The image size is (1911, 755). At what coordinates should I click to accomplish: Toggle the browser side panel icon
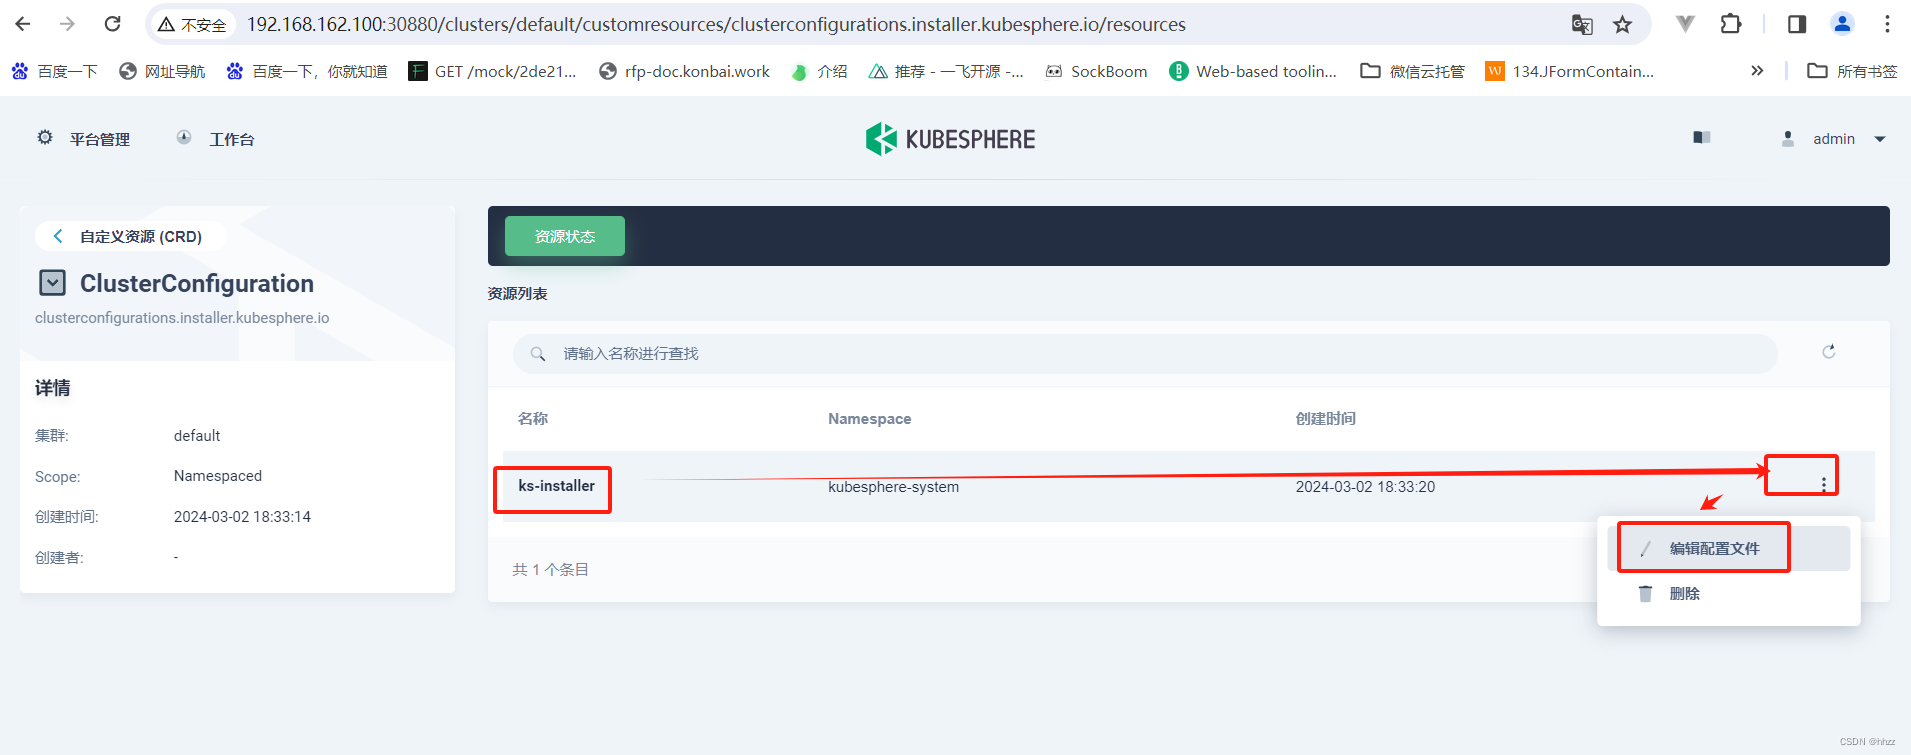tap(1797, 24)
